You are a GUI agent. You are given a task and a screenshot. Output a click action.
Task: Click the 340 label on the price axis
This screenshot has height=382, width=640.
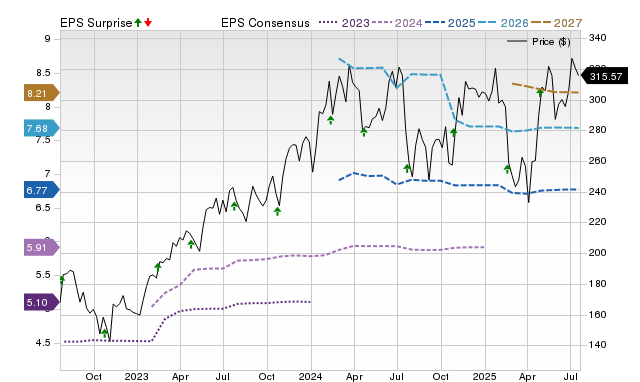click(598, 38)
